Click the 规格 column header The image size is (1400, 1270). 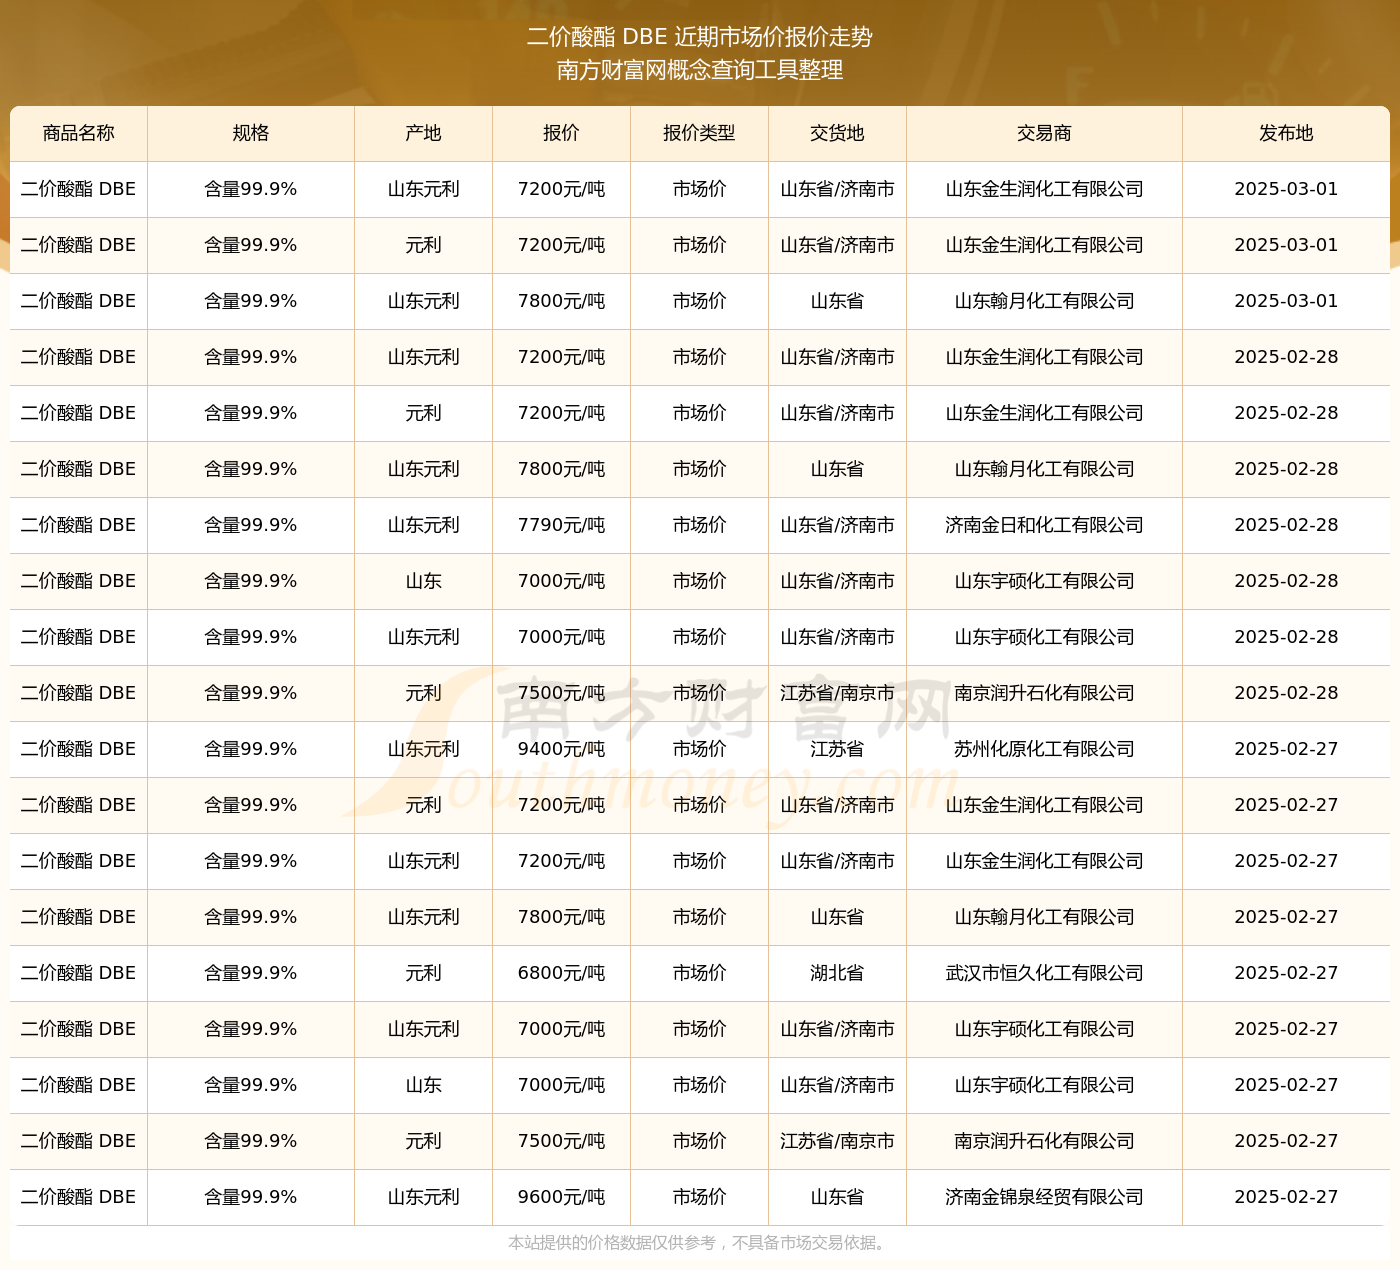click(251, 133)
